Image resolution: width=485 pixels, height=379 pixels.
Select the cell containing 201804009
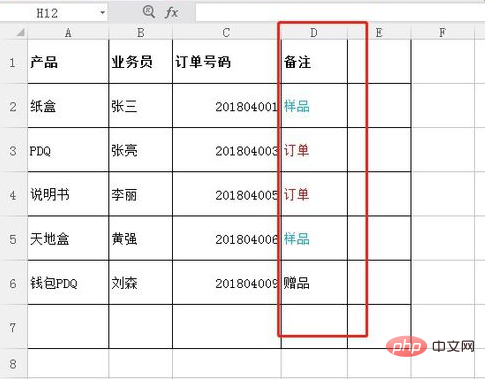coord(227,283)
